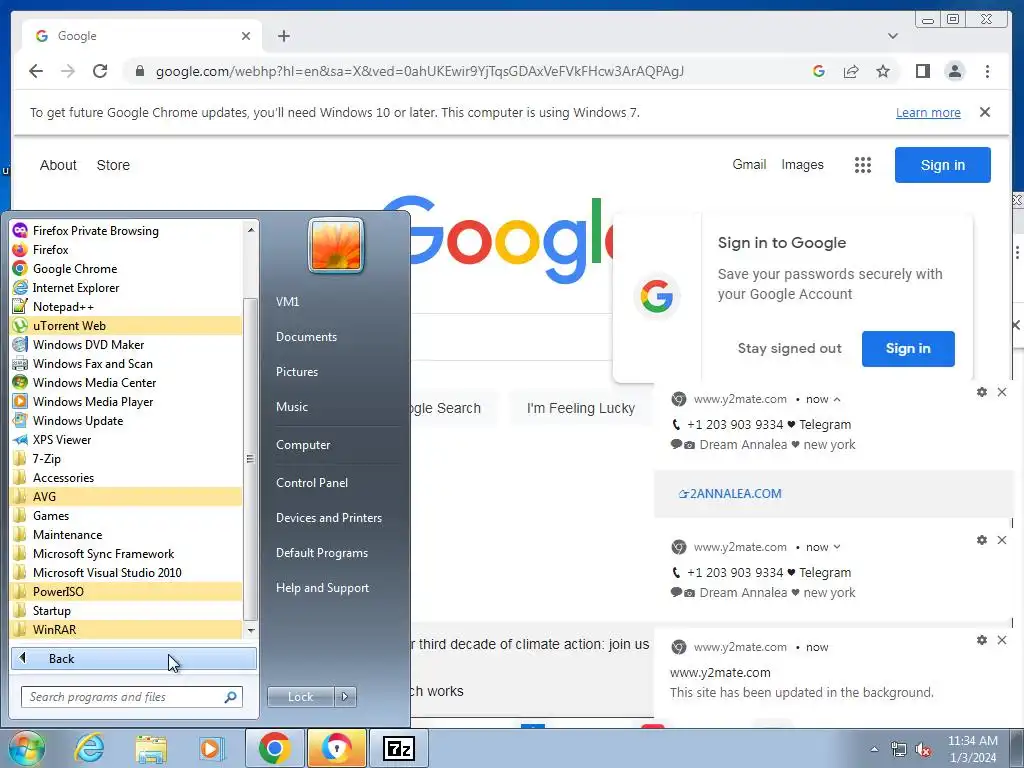Click the volume muted tray icon

coord(923,750)
